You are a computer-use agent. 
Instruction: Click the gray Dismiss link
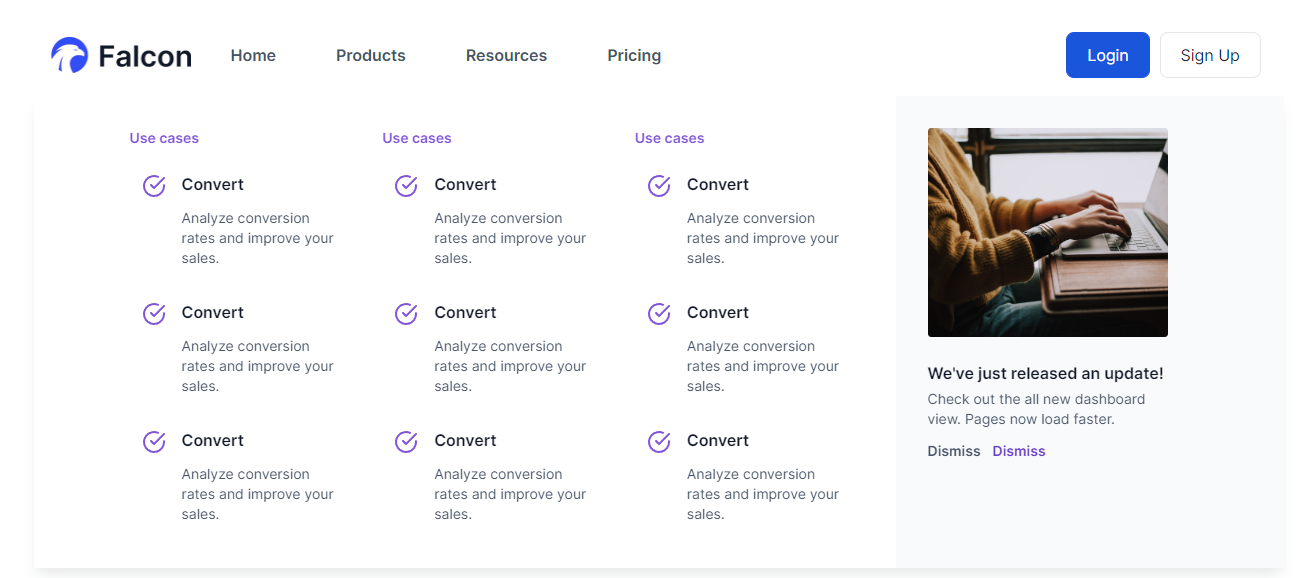954,451
